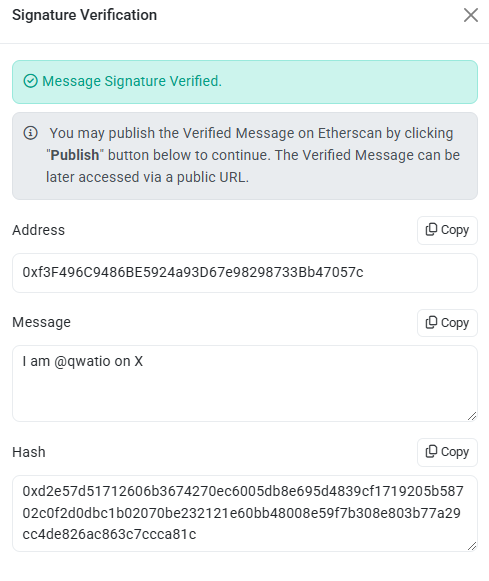Click the Message textarea resize handle
This screenshot has width=489, height=581.
point(472,416)
